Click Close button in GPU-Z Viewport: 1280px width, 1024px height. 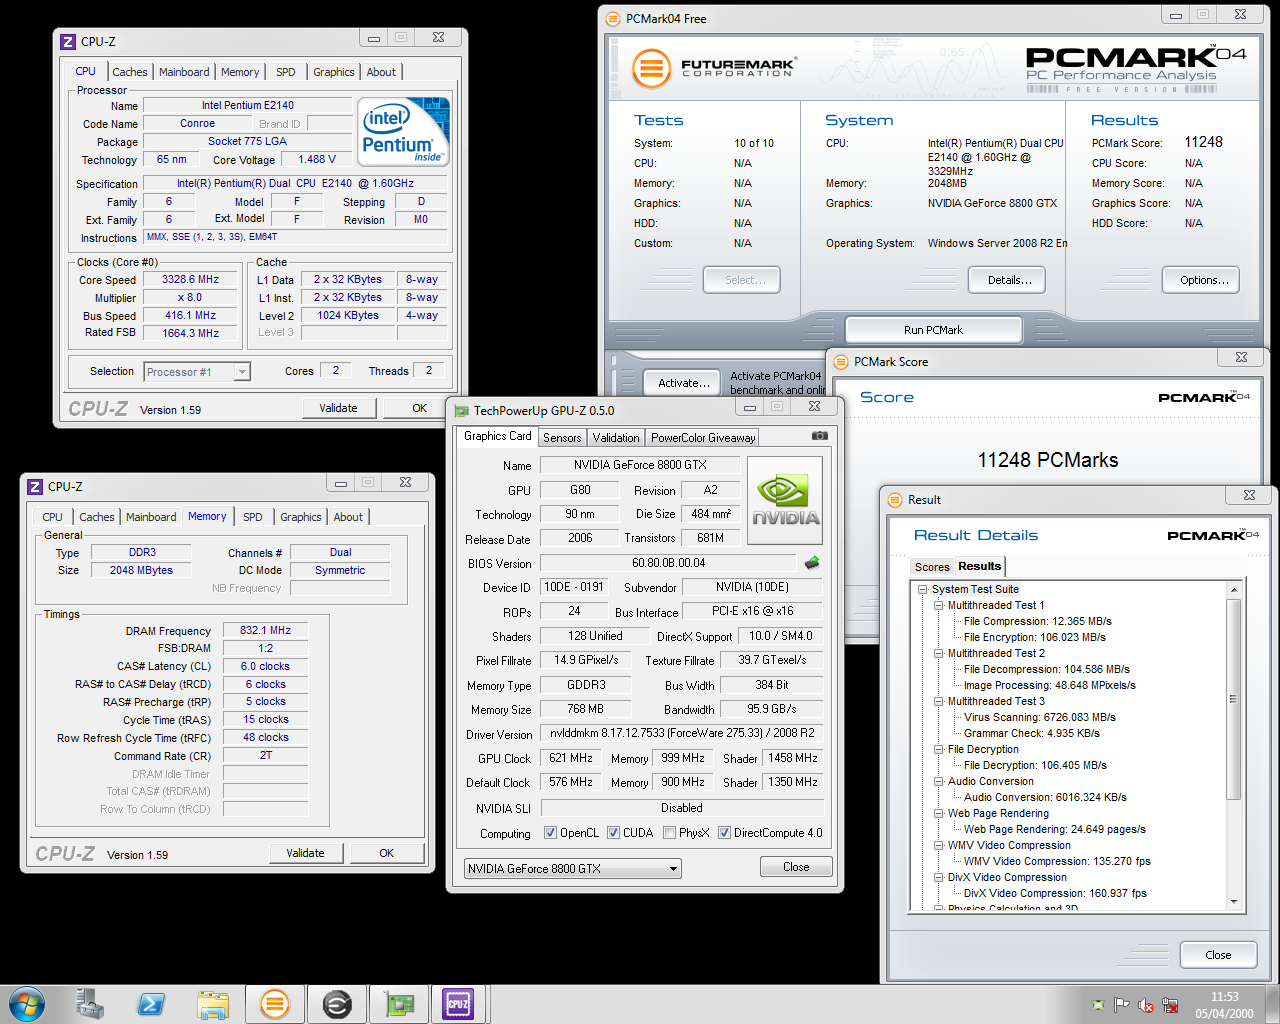coord(796,867)
